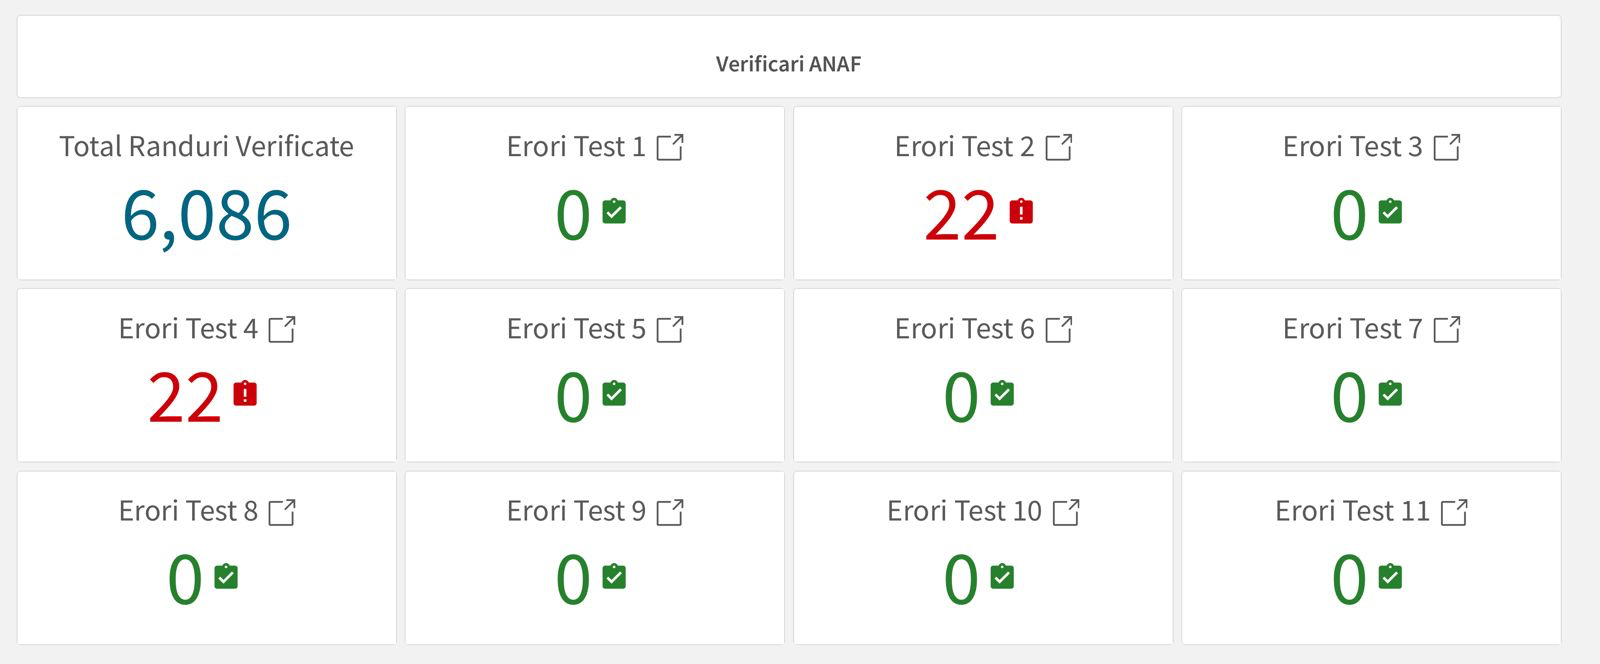Click the red alert clipboard icon in Erori Test 2

point(1021,211)
